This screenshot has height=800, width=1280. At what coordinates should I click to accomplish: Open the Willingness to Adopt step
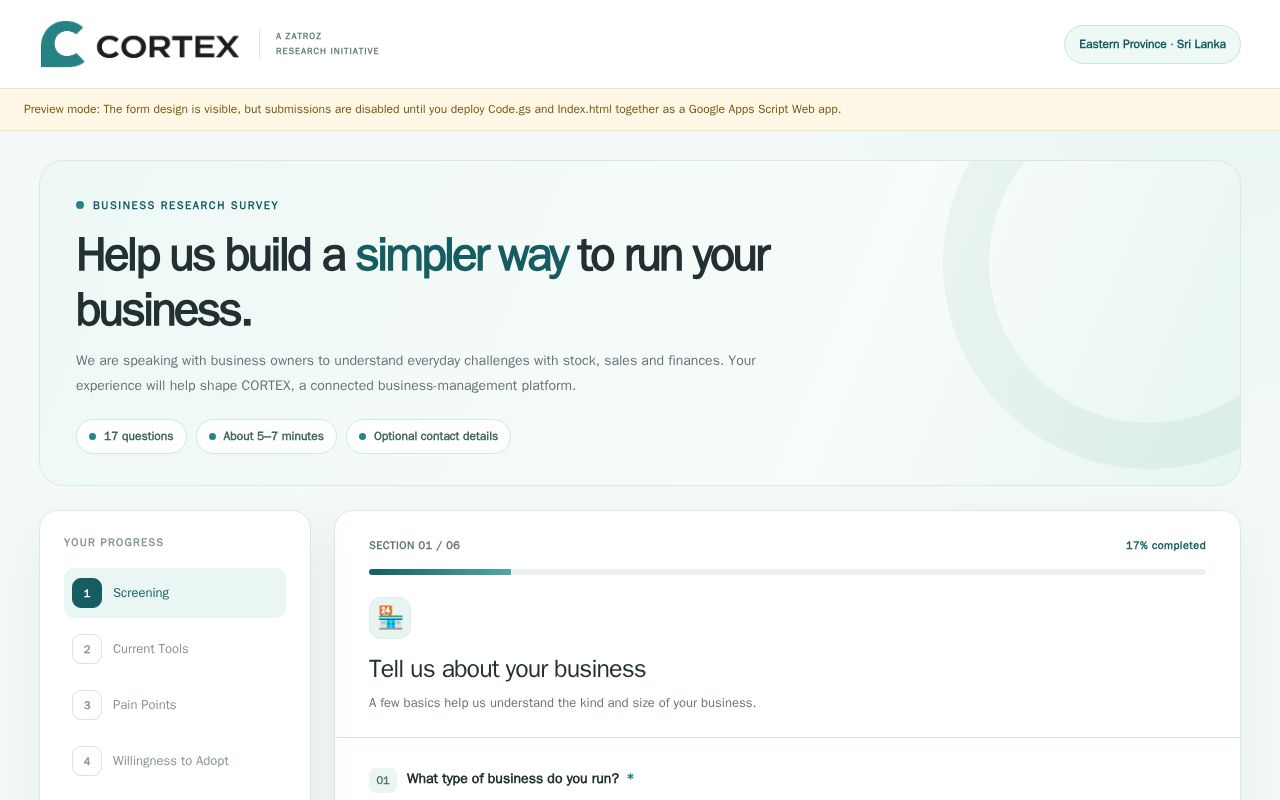coord(175,761)
